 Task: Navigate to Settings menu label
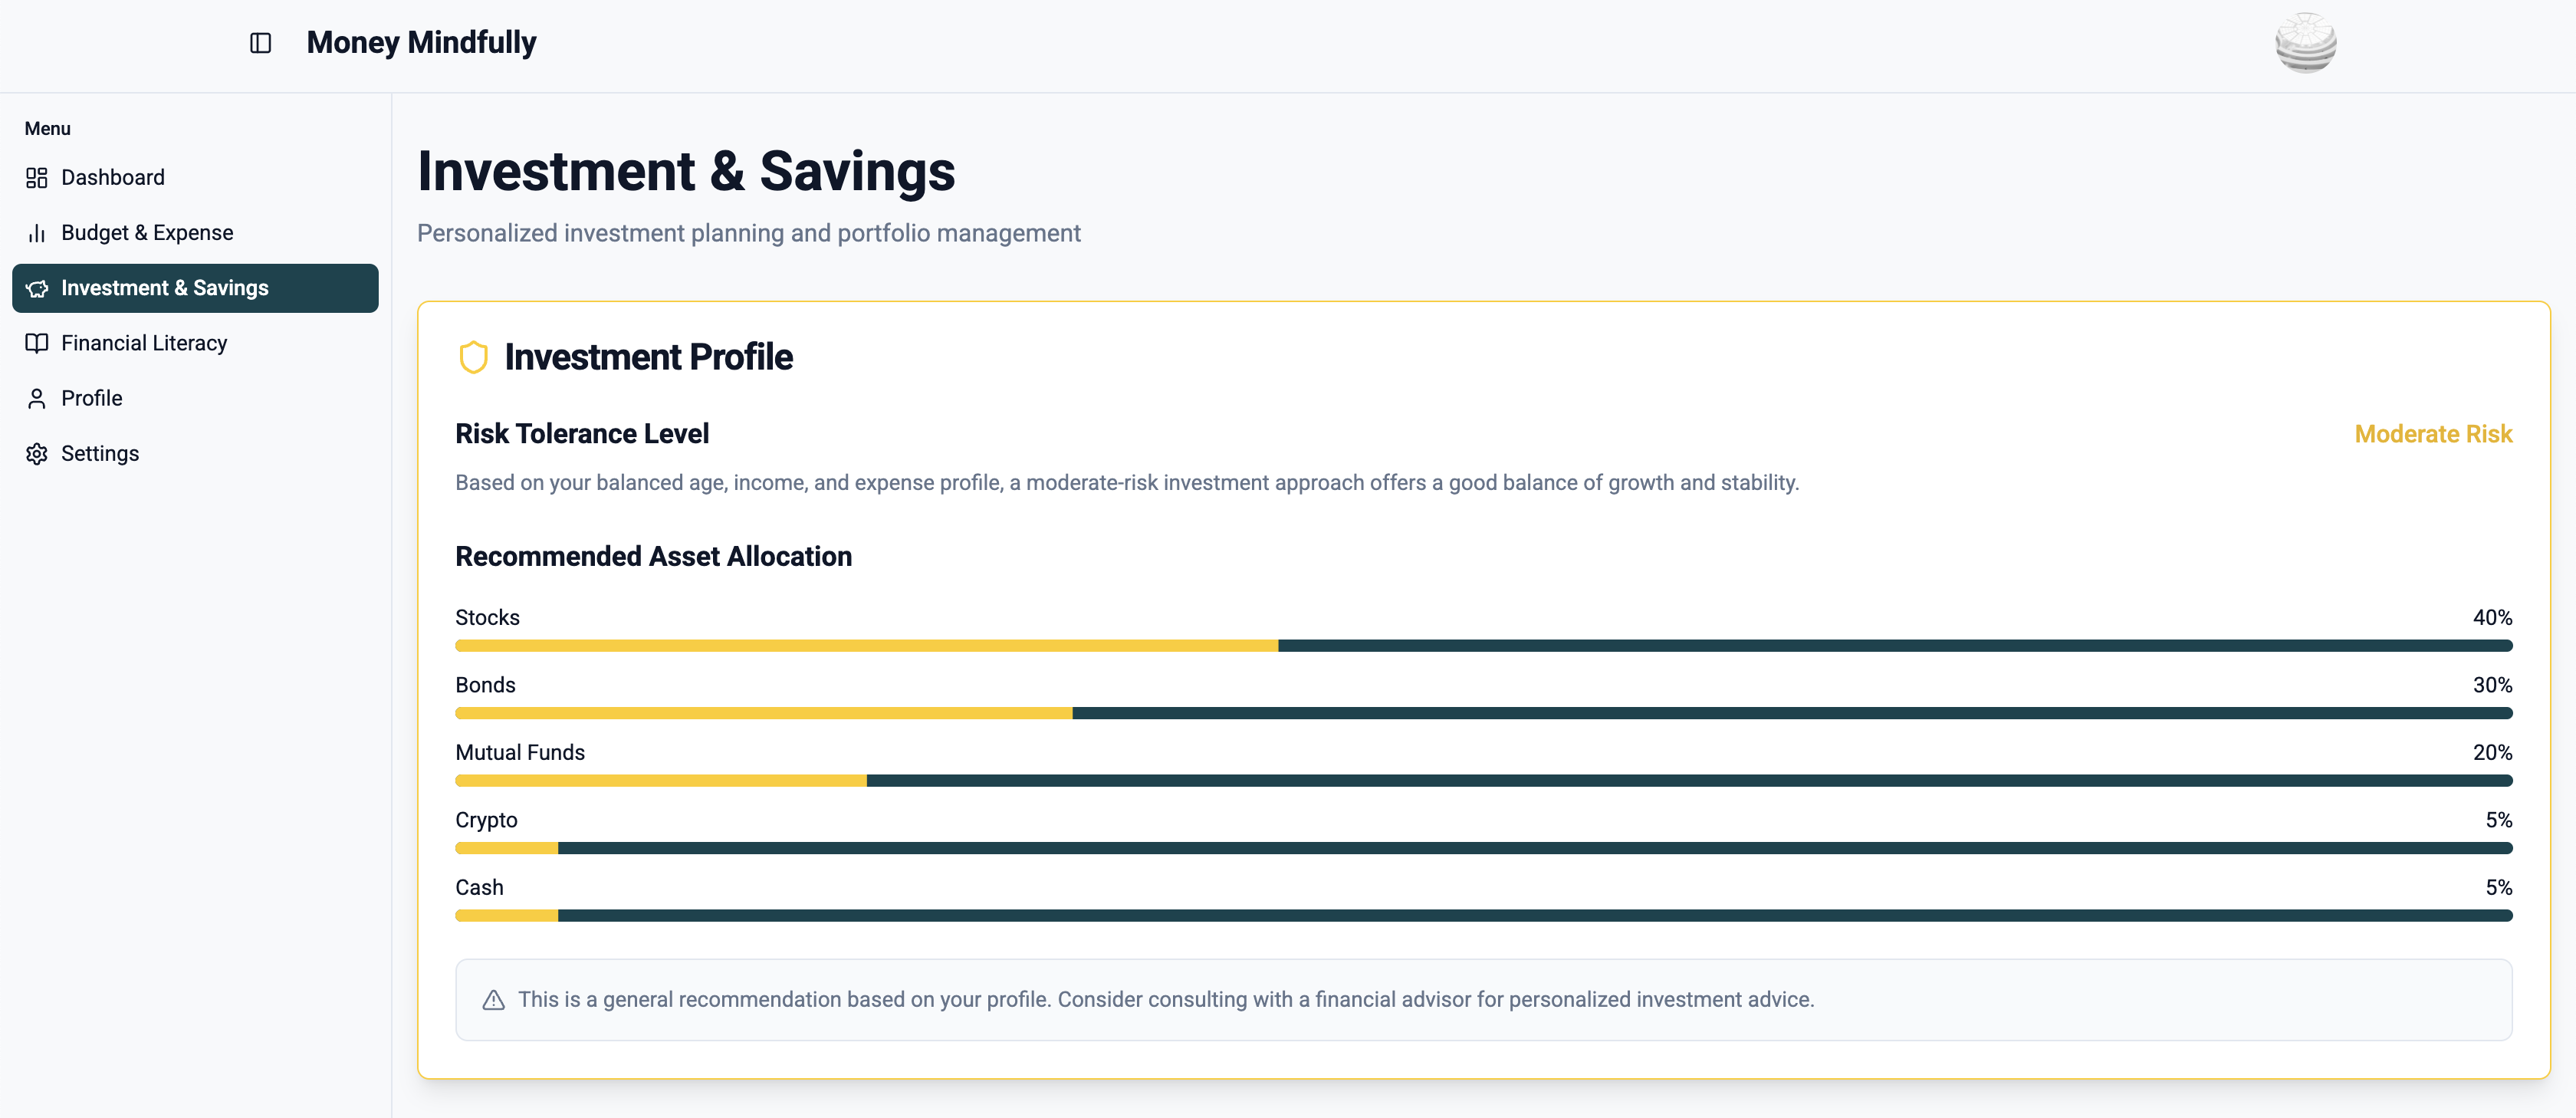[x=100, y=454]
